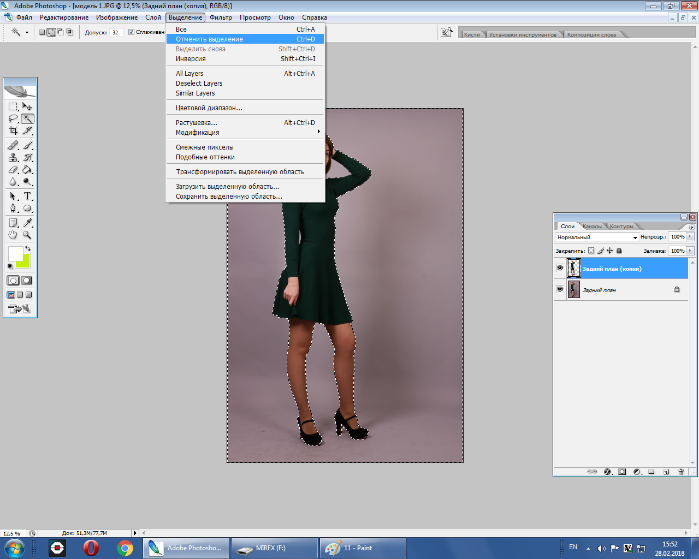The image size is (699, 559).
Task: Hide the 'Задний план' layer eye
Action: point(560,289)
